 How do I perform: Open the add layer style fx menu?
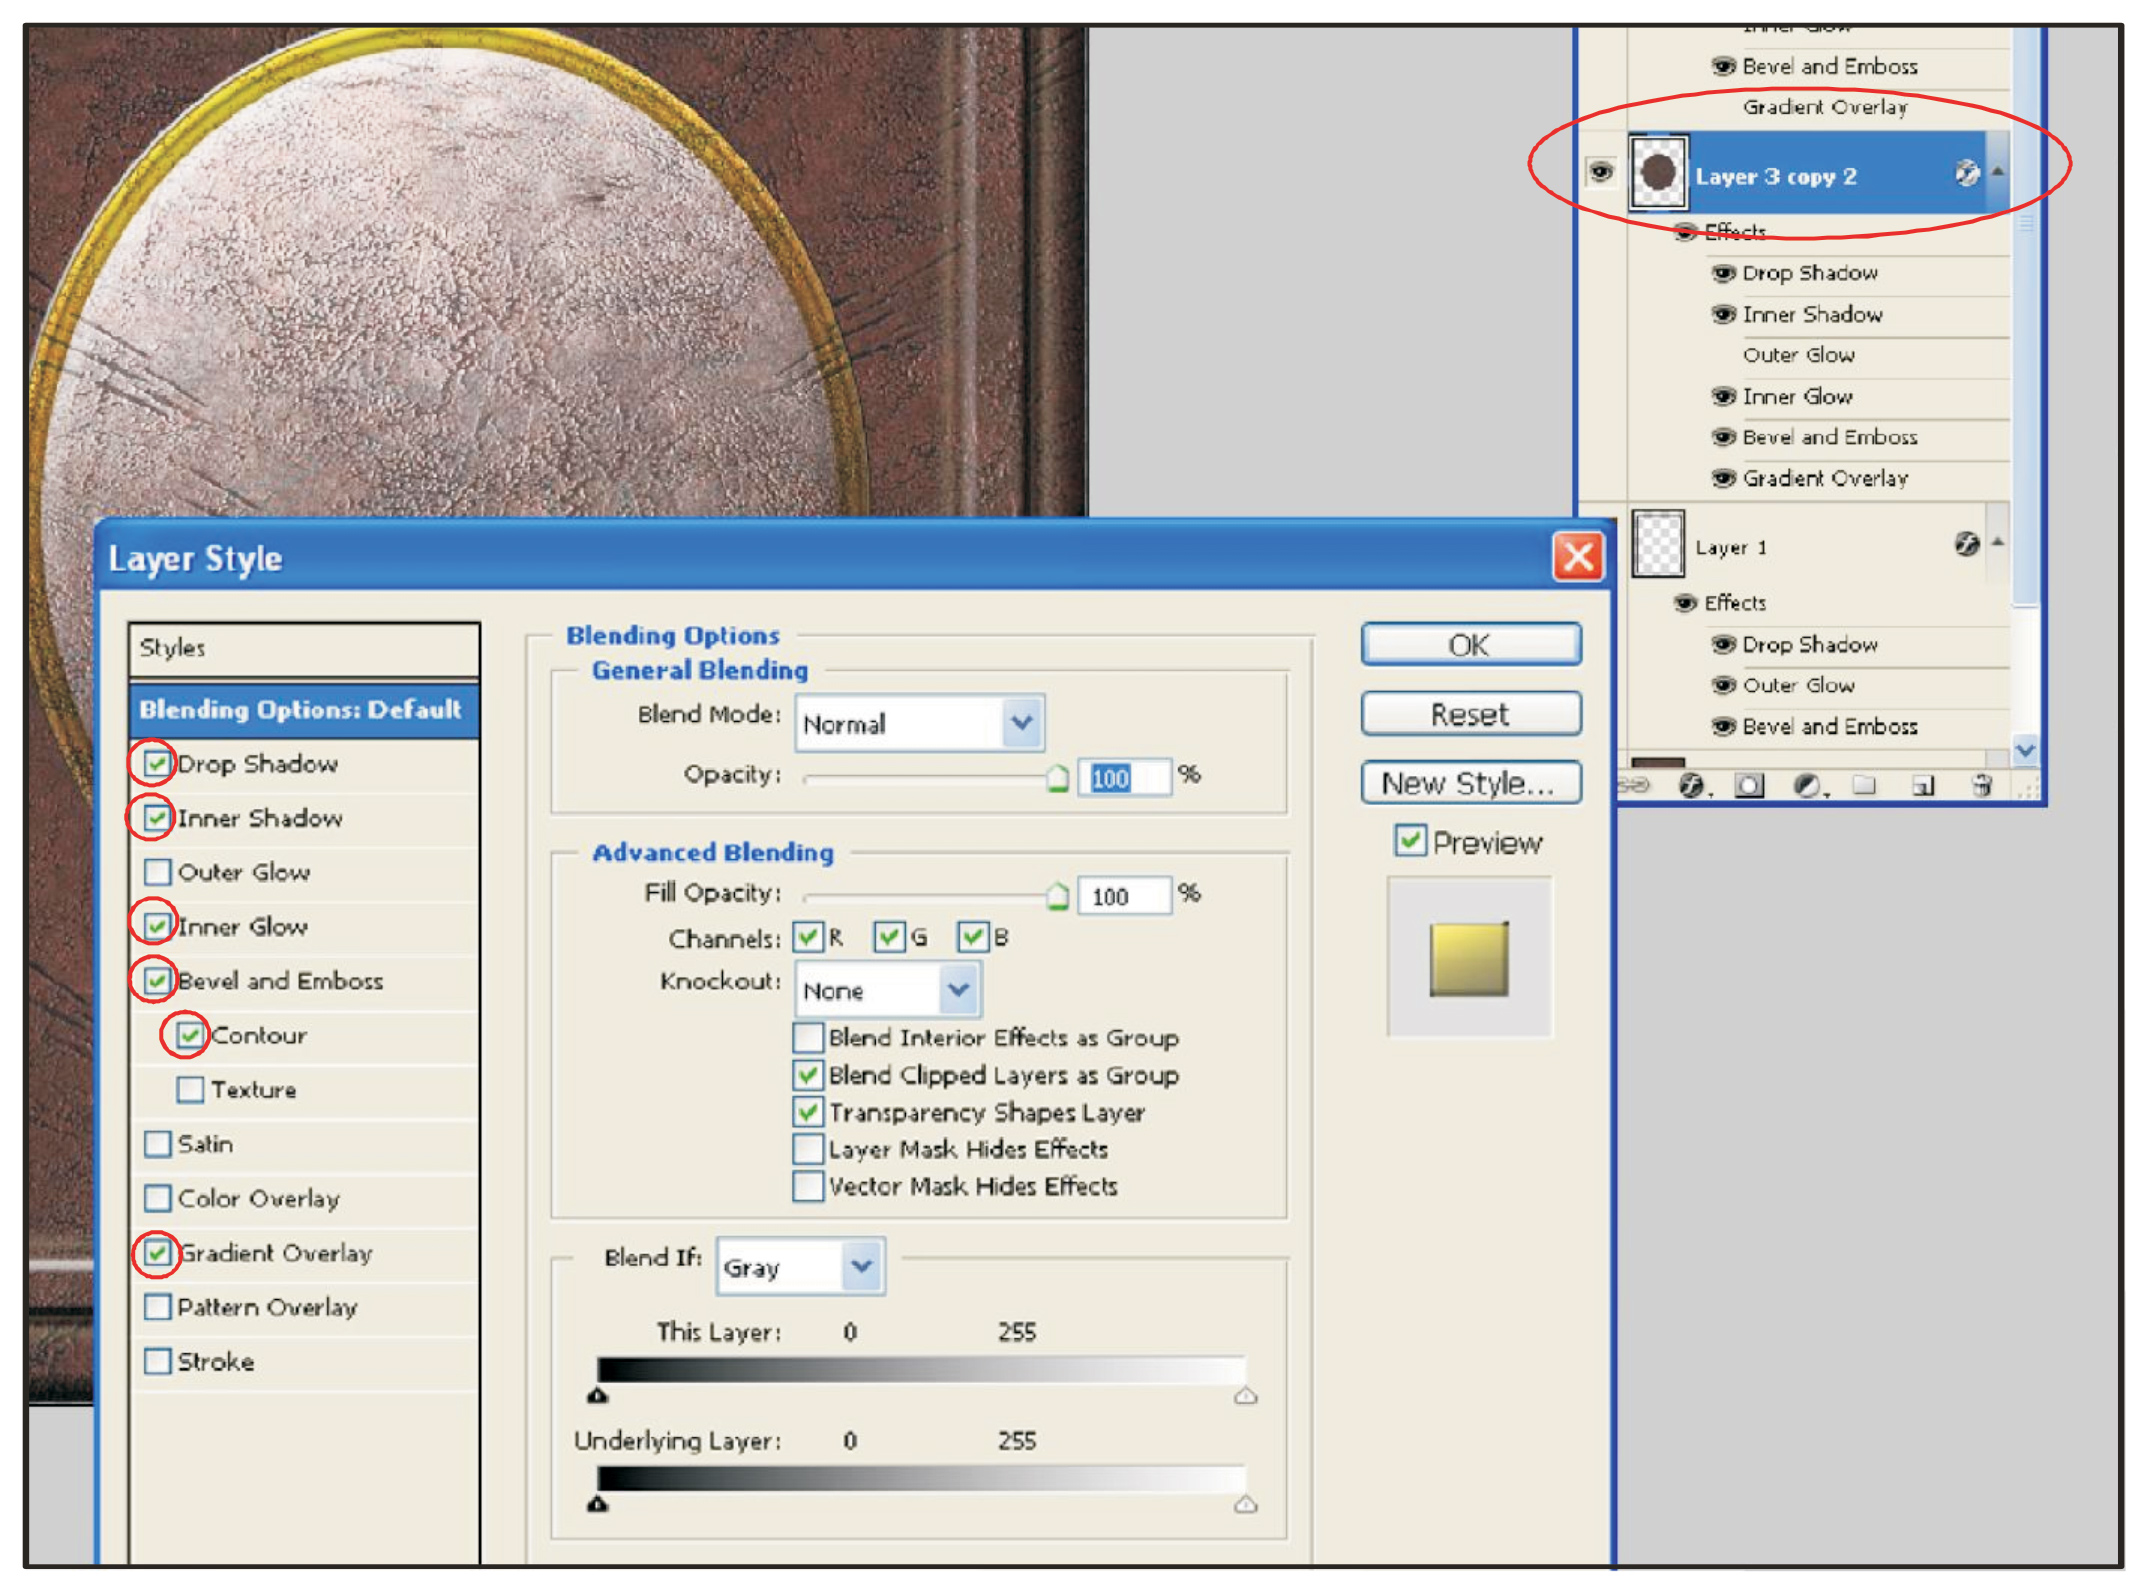click(1691, 785)
